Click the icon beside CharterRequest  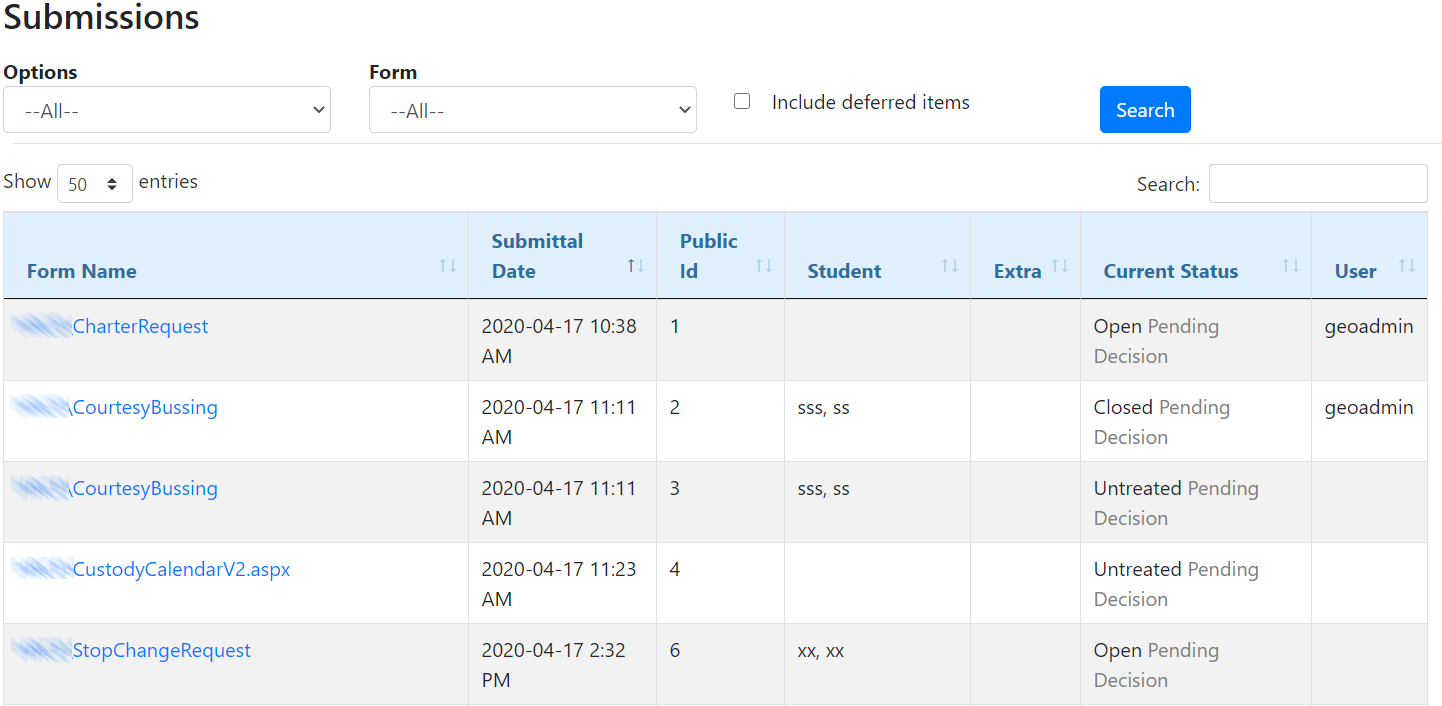click(40, 325)
